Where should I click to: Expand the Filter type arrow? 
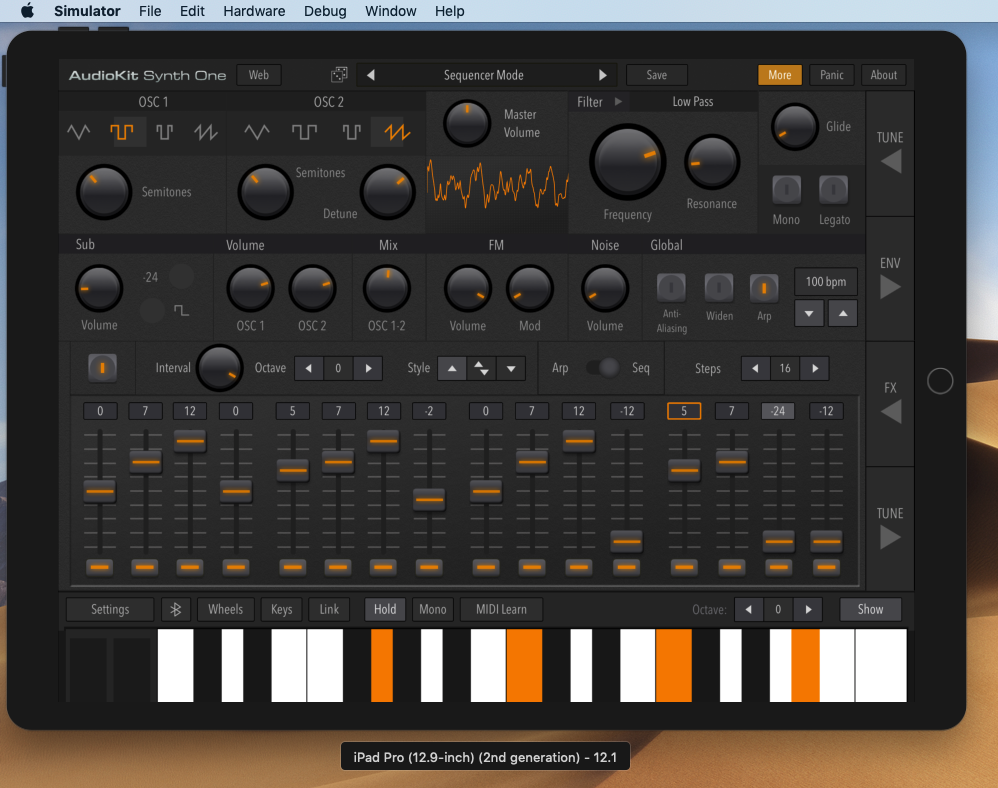[618, 101]
